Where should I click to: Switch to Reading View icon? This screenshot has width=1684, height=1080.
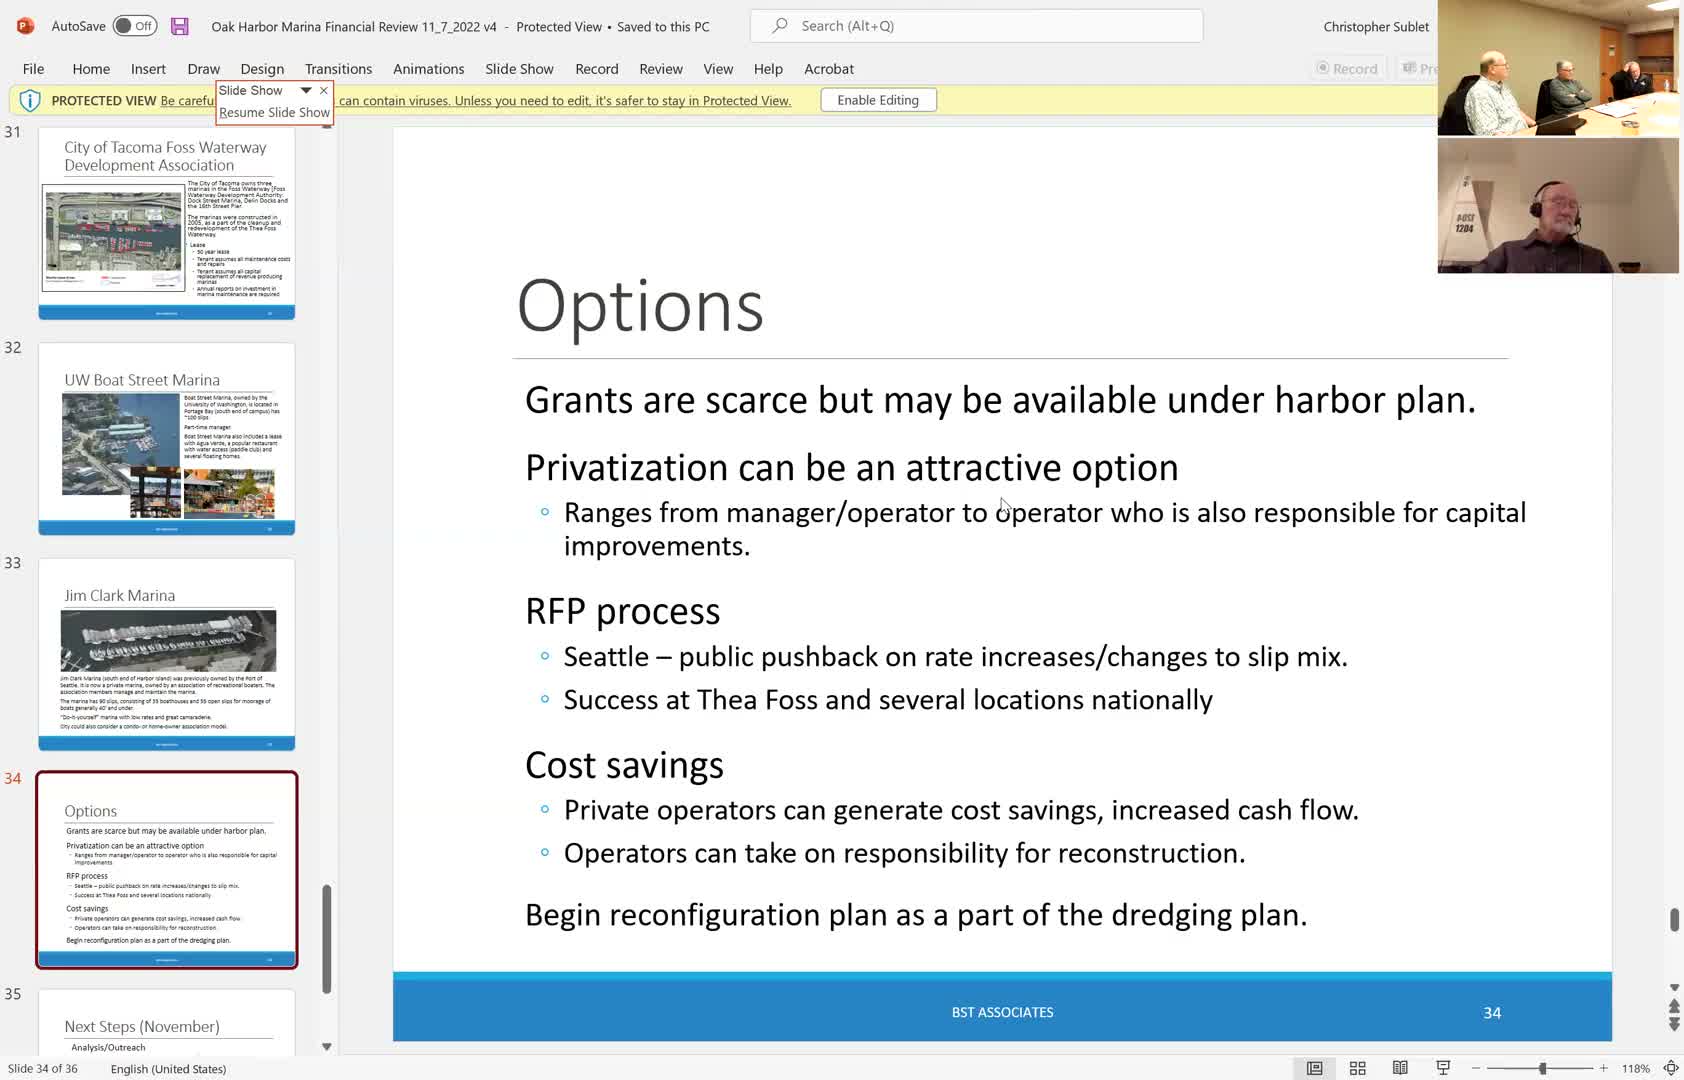(1400, 1068)
